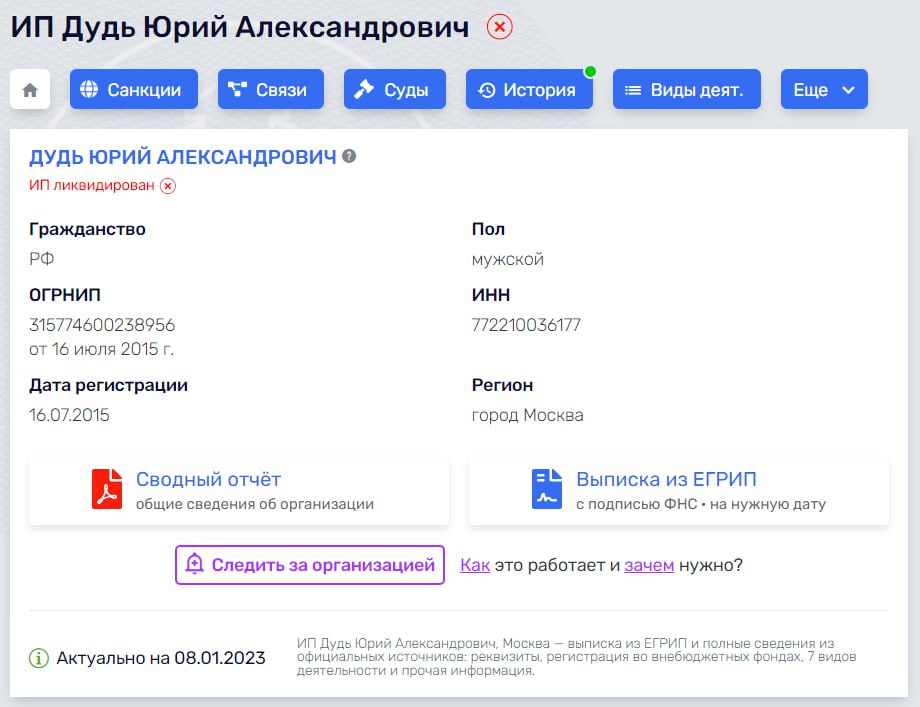Click the ДУДЬ ЮРИЙ АЛЕКСАНДРОВИЧ heading link
Screen dimensions: 920x707
click(x=182, y=157)
